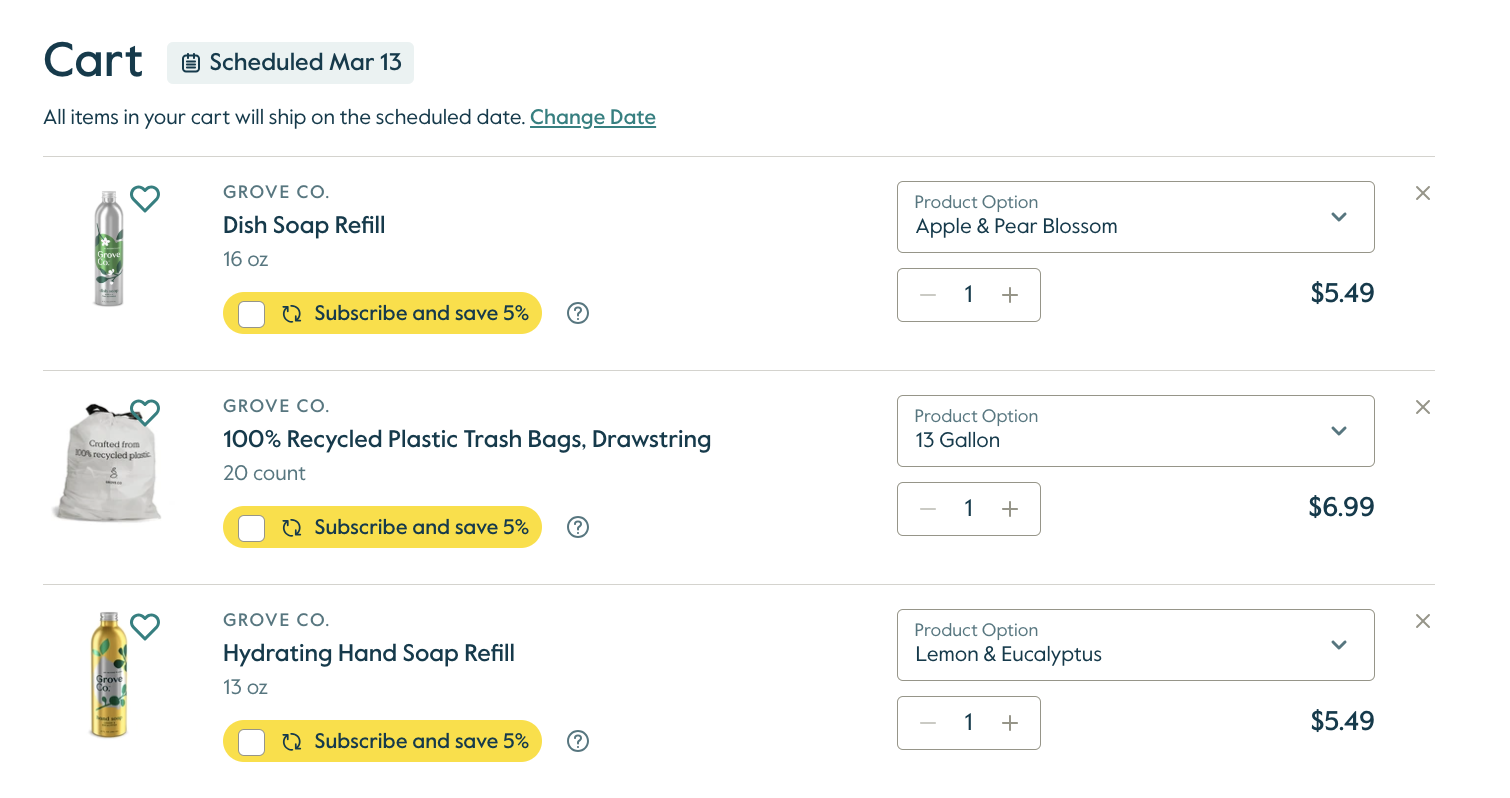This screenshot has height=798, width=1510.
Task: Favorite the Dish Soap Refill with heart icon
Action: 145,199
